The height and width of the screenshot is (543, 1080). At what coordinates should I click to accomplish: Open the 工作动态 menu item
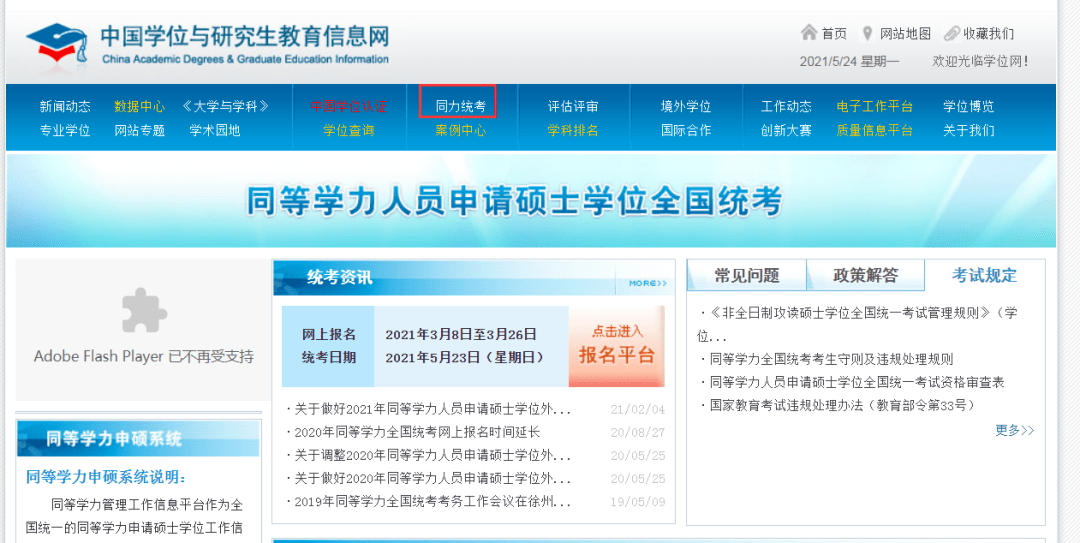787,107
